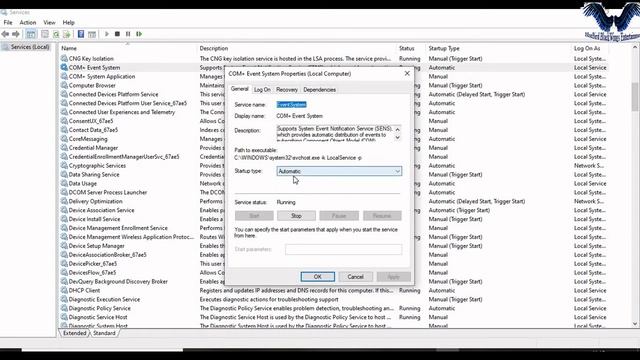The image size is (640, 360).
Task: Click the Start parameters input field
Action: pos(344,249)
